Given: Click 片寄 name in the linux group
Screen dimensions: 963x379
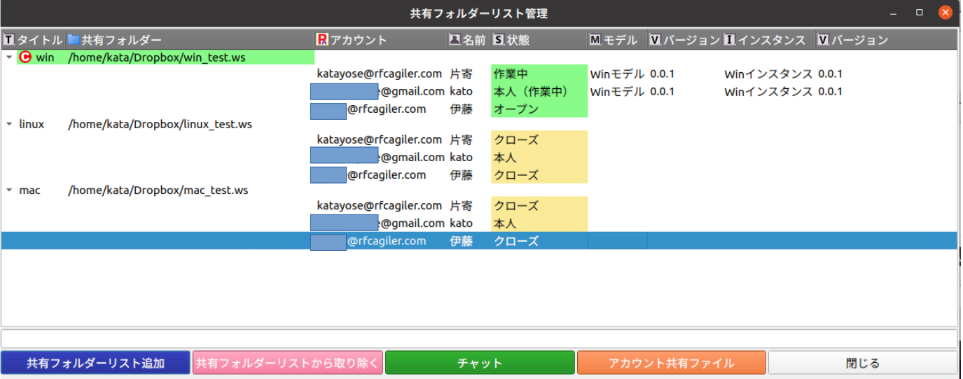Looking at the screenshot, I should click(x=461, y=140).
